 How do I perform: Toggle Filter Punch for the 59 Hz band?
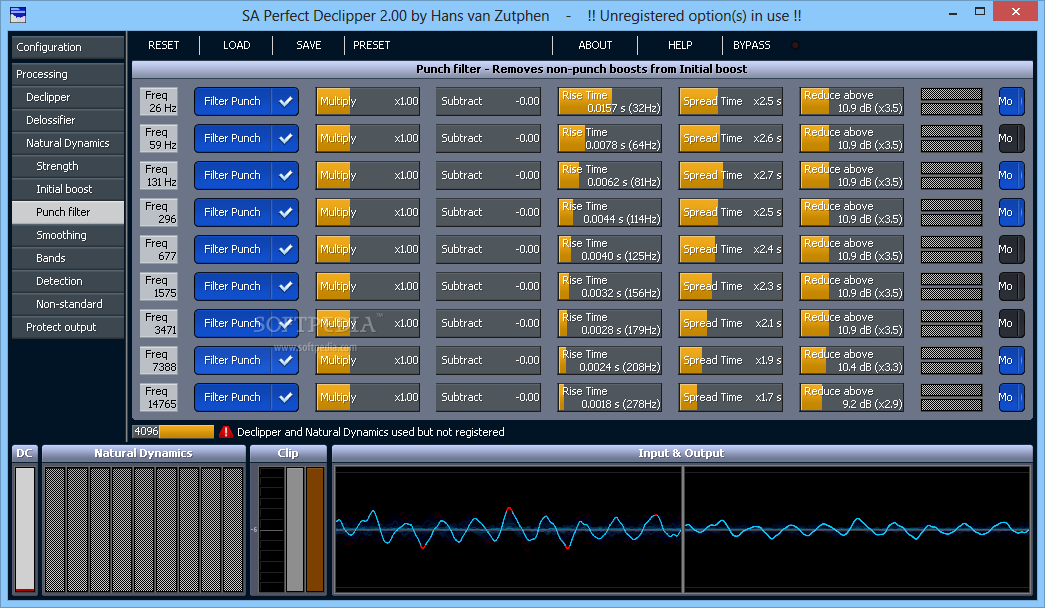click(x=246, y=139)
